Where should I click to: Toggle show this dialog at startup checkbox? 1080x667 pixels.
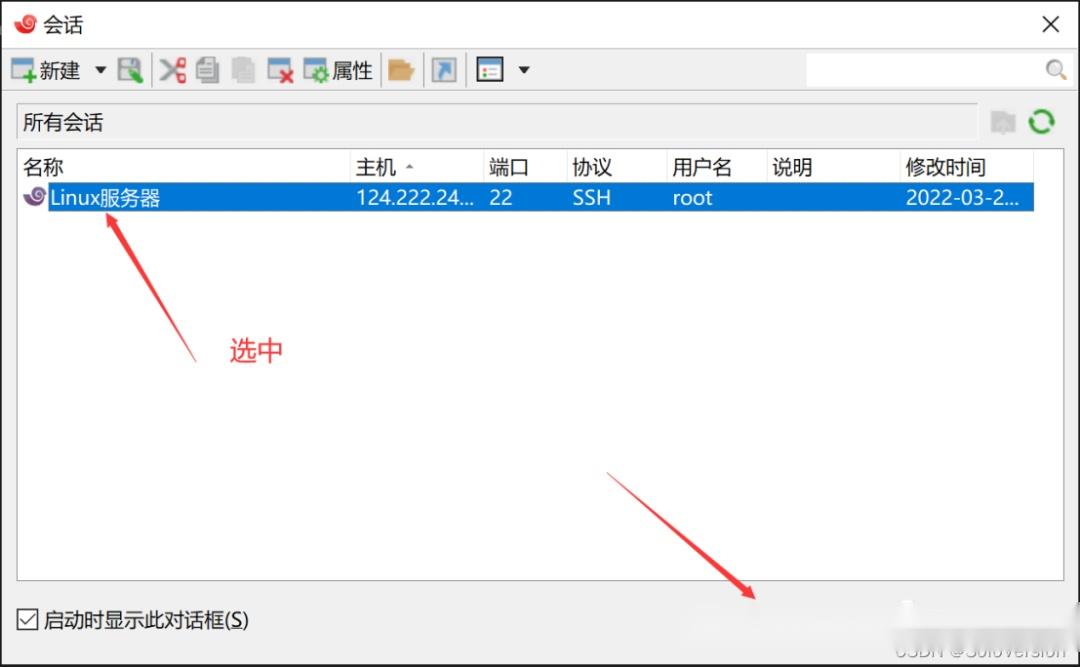click(x=28, y=619)
